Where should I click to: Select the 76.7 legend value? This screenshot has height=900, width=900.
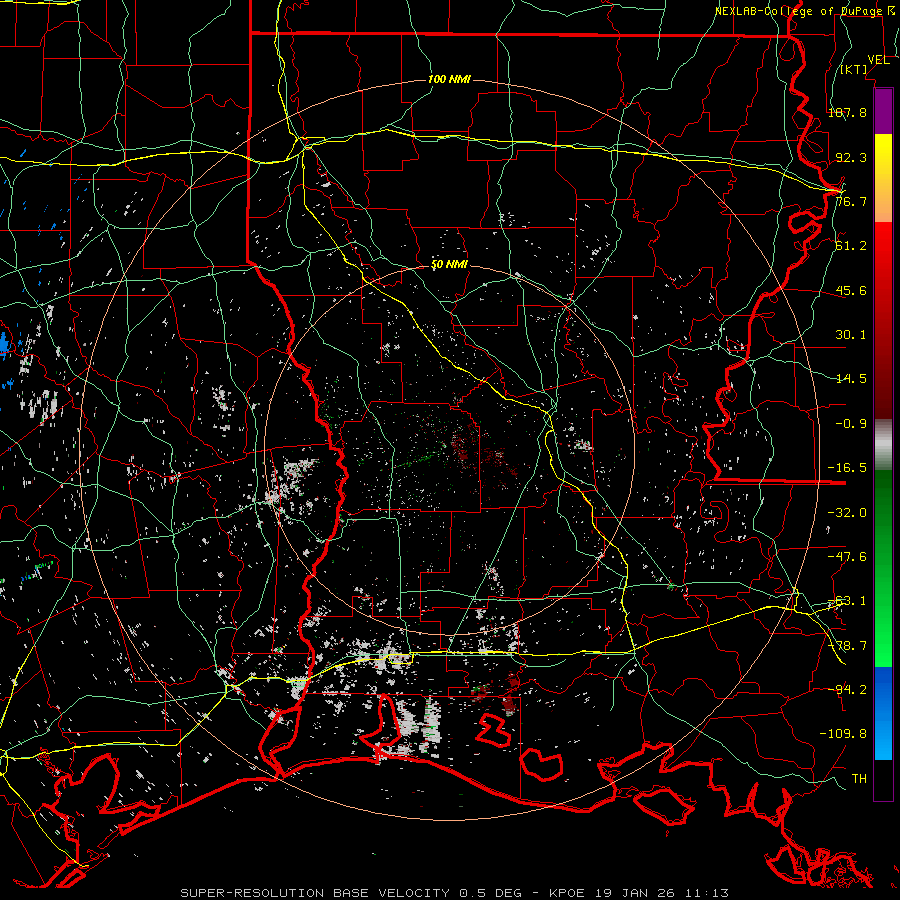pos(851,201)
